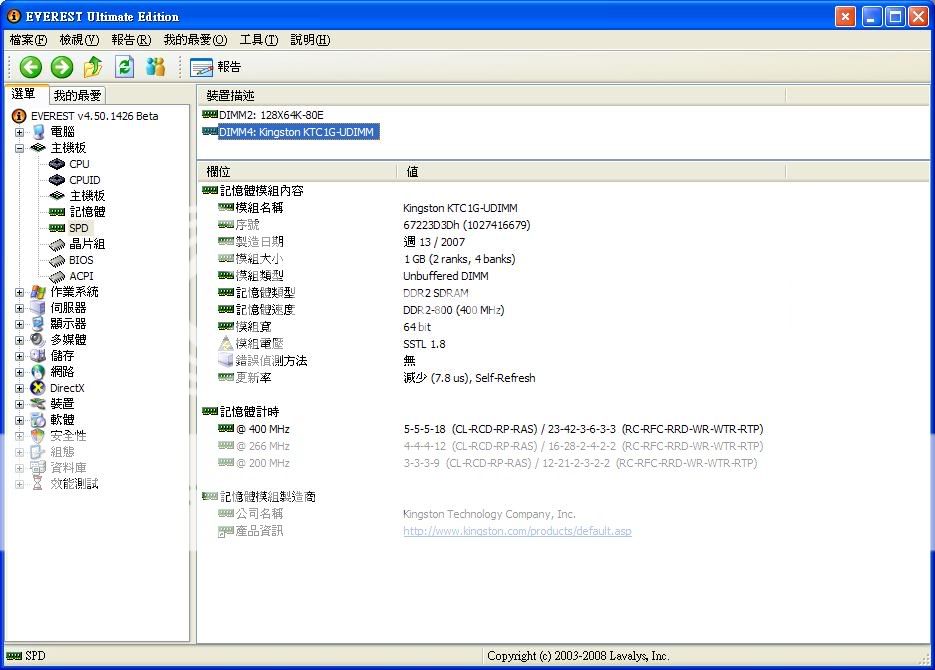The width and height of the screenshot is (935, 670).
Task: Collapse the 主機板 tree branch
Action: (20, 148)
